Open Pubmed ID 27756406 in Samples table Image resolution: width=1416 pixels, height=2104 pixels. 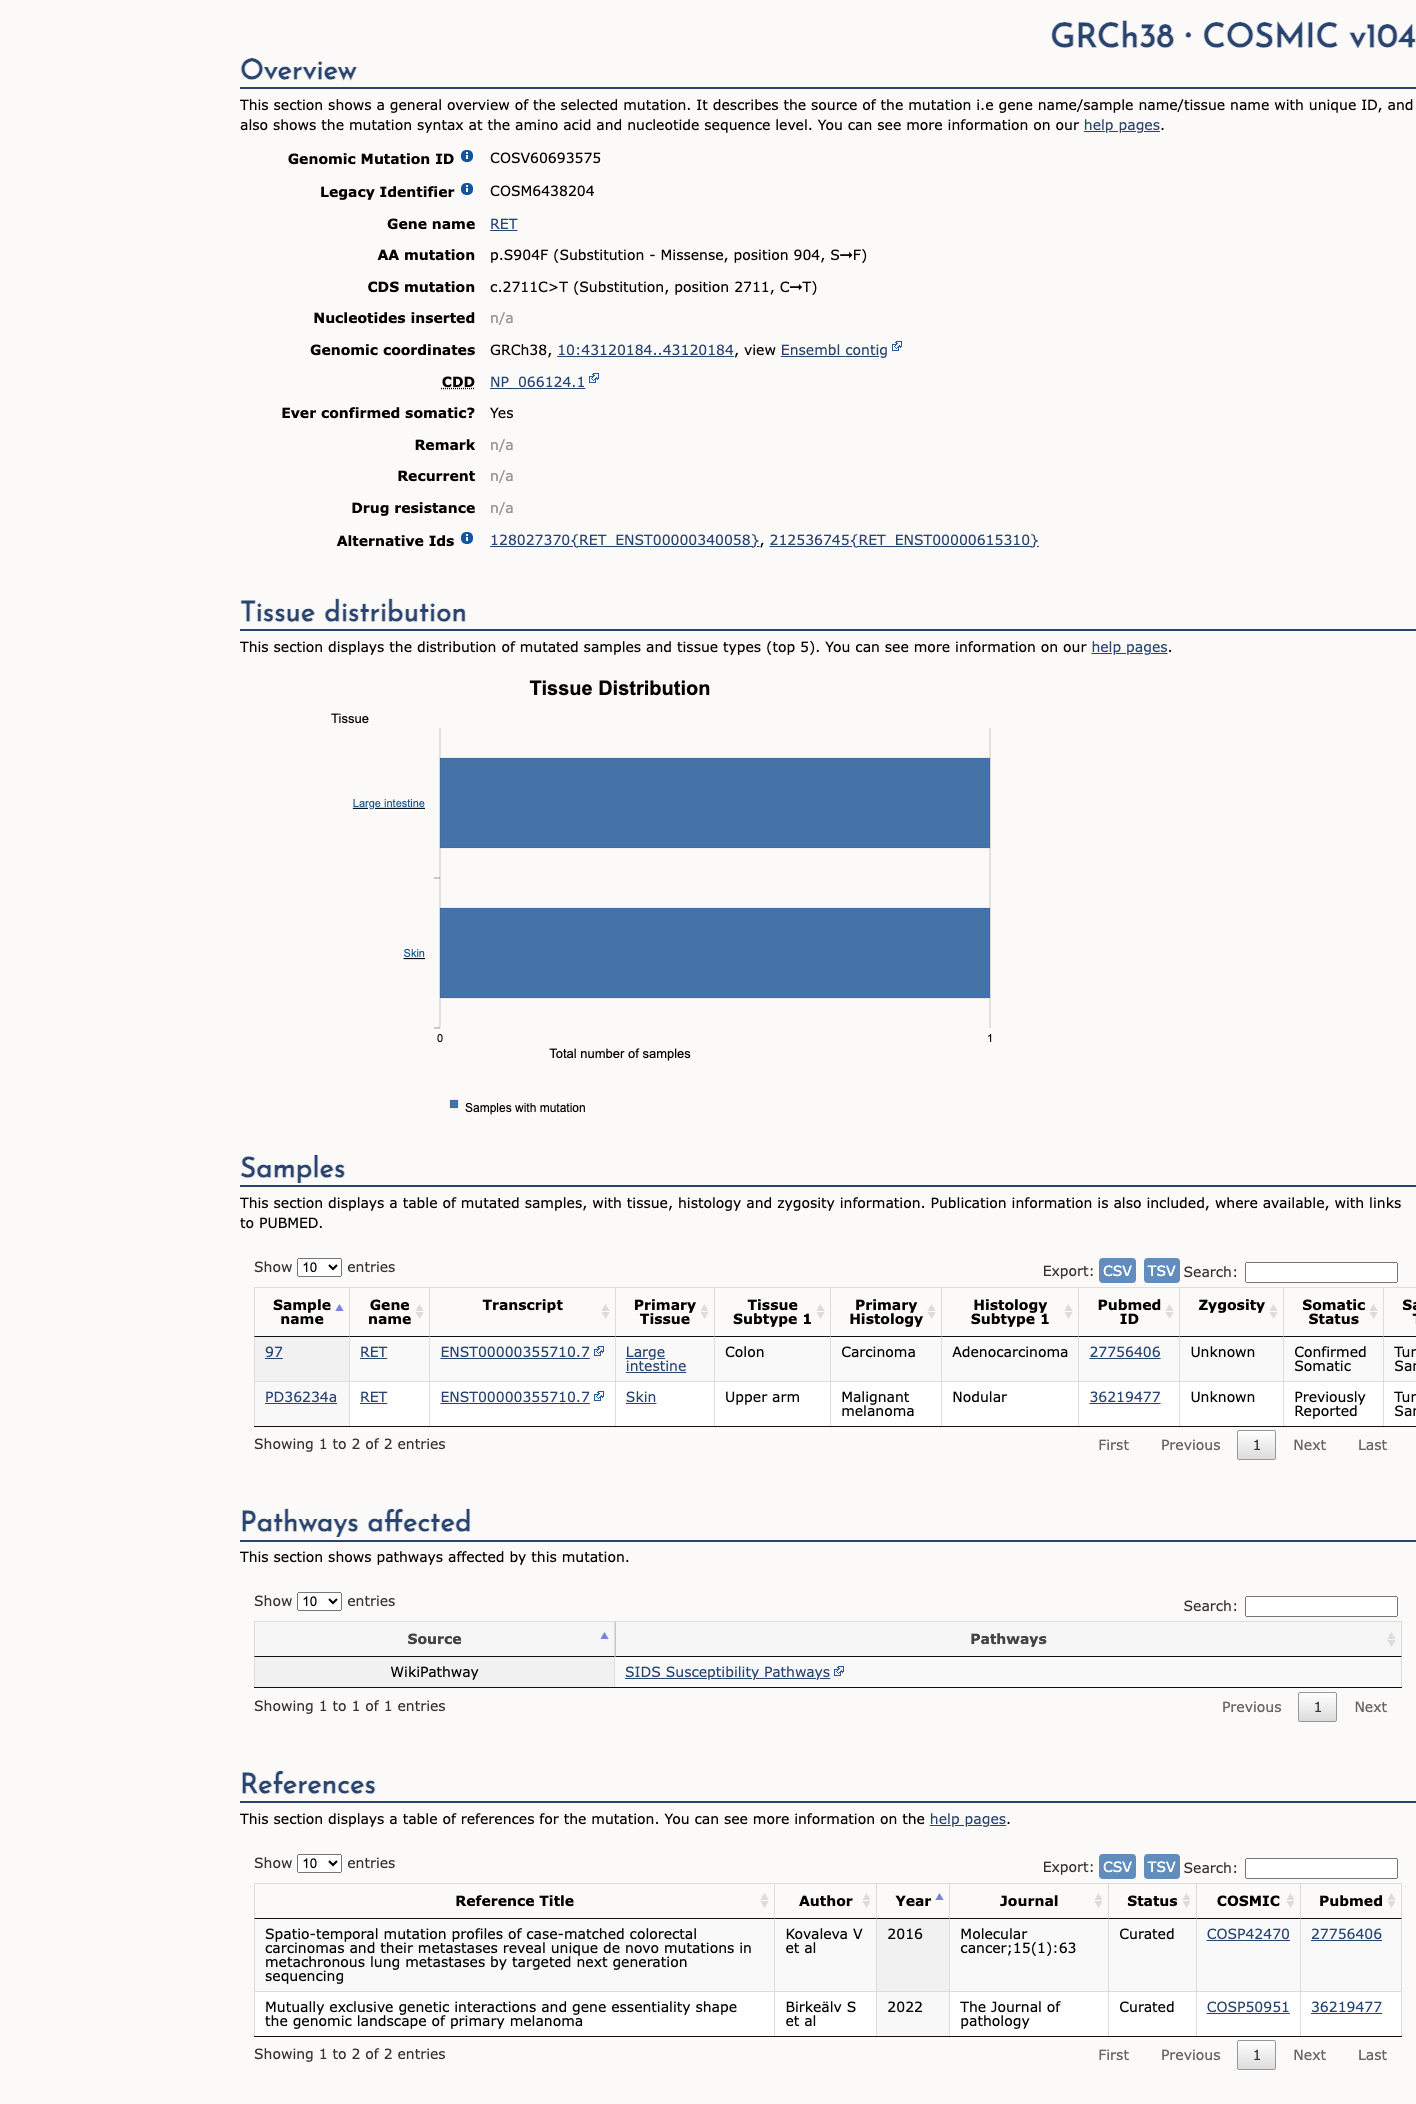[x=1125, y=1352]
